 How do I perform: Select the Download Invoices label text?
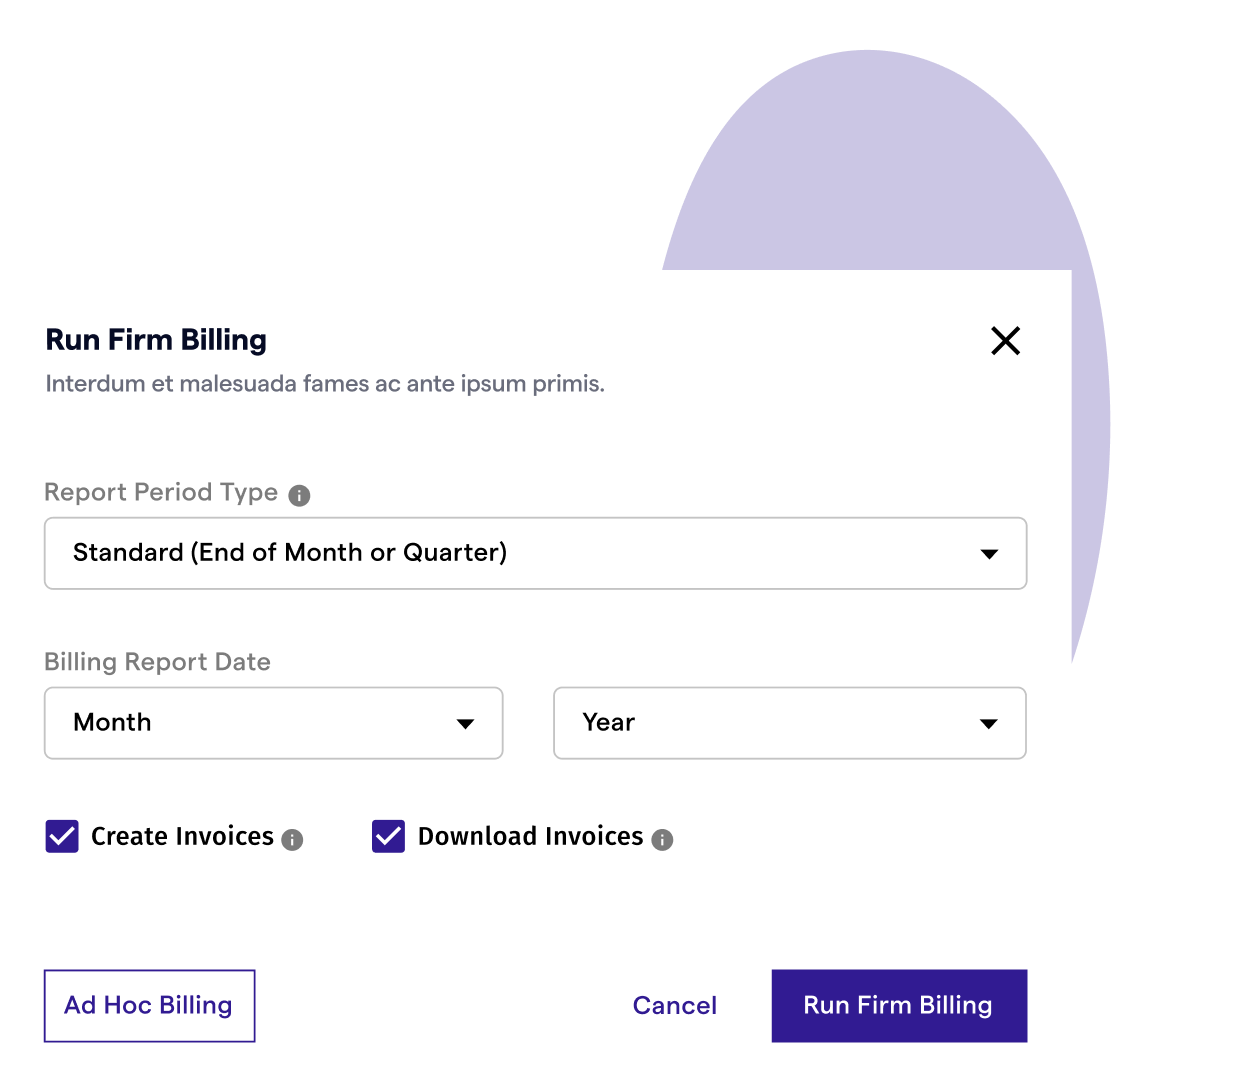(530, 836)
